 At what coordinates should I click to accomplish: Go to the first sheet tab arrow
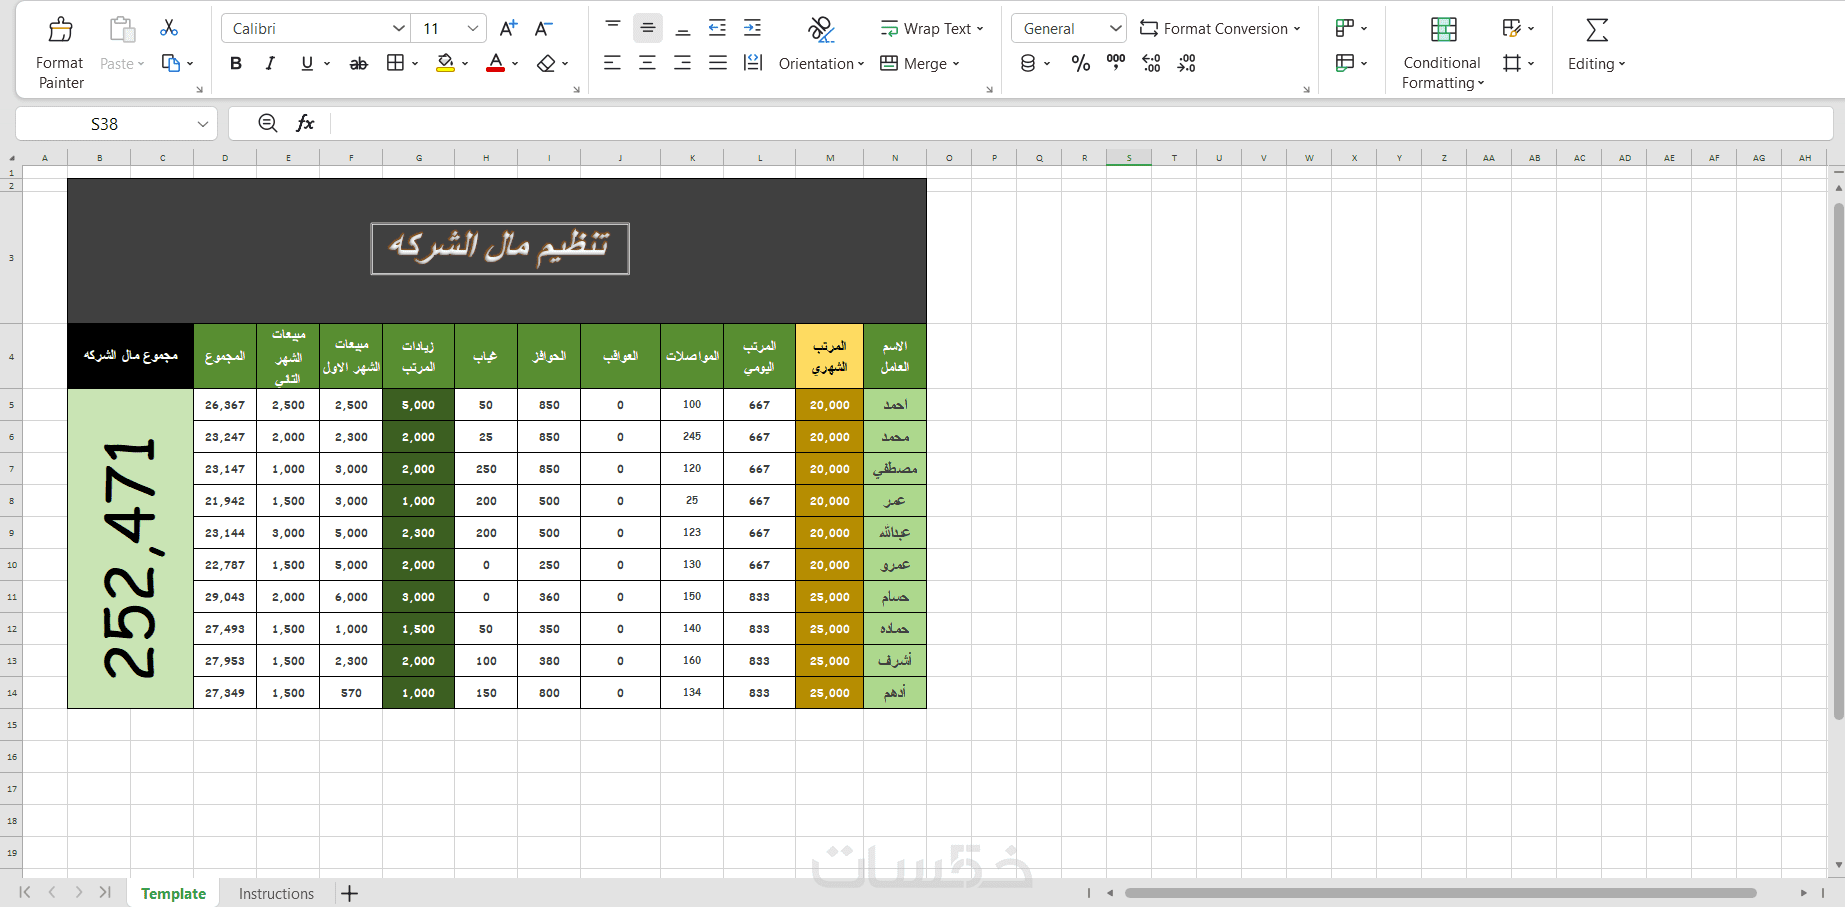tap(25, 892)
